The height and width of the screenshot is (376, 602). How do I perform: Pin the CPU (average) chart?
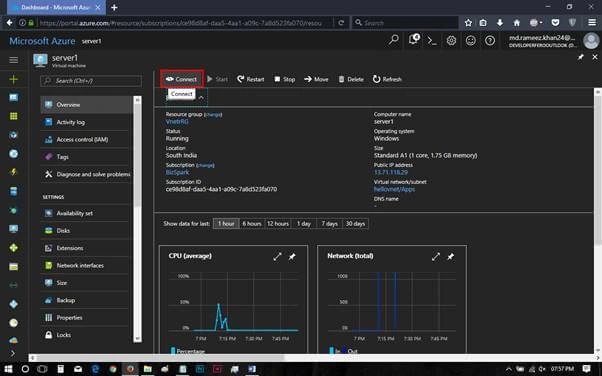pyautogui.click(x=292, y=257)
